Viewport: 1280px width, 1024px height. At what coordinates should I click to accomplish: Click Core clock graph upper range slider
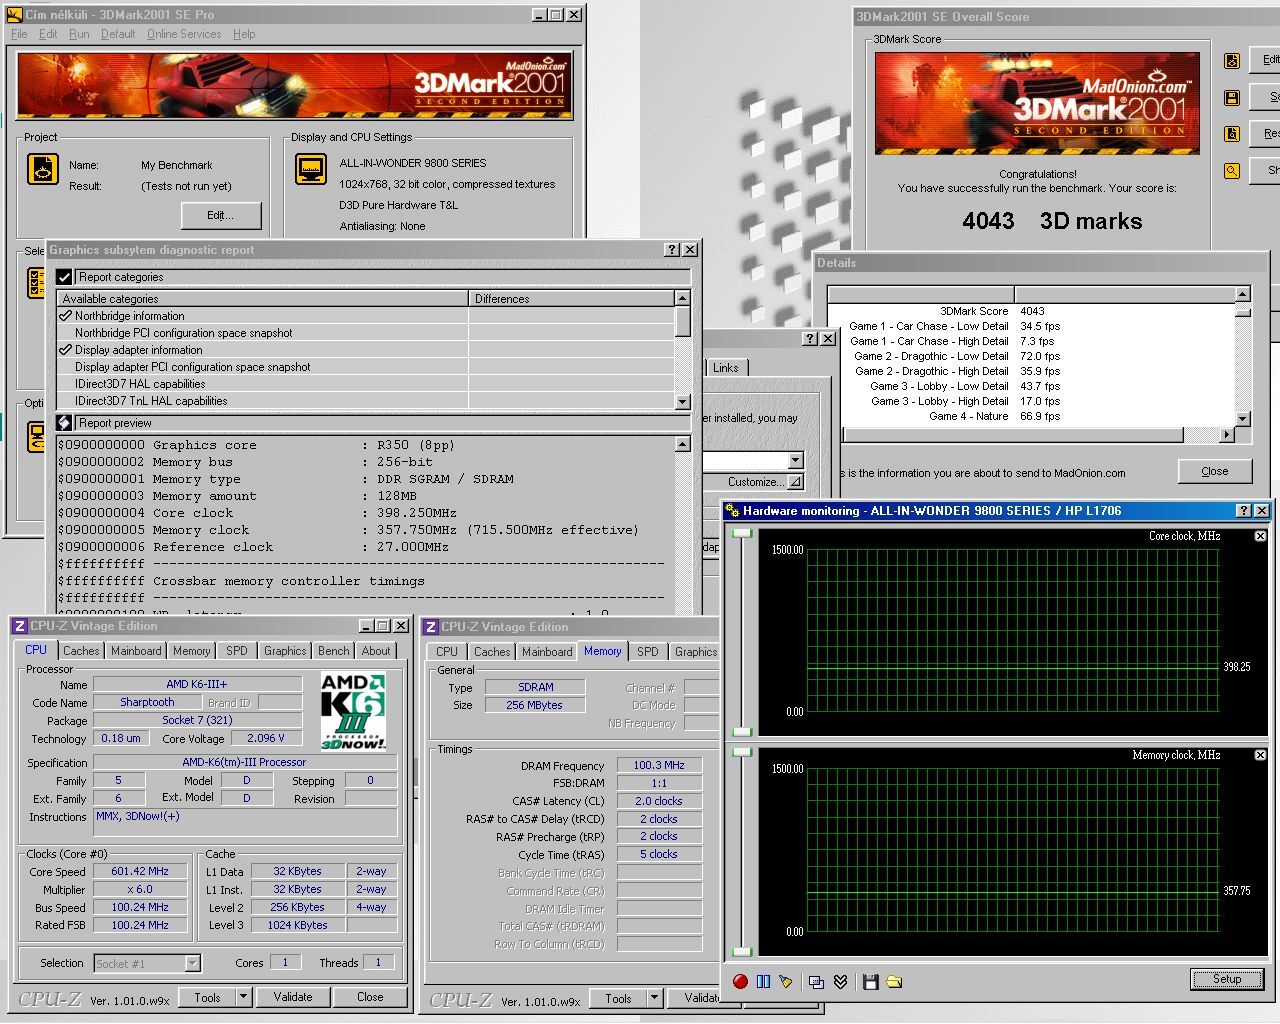pos(742,533)
